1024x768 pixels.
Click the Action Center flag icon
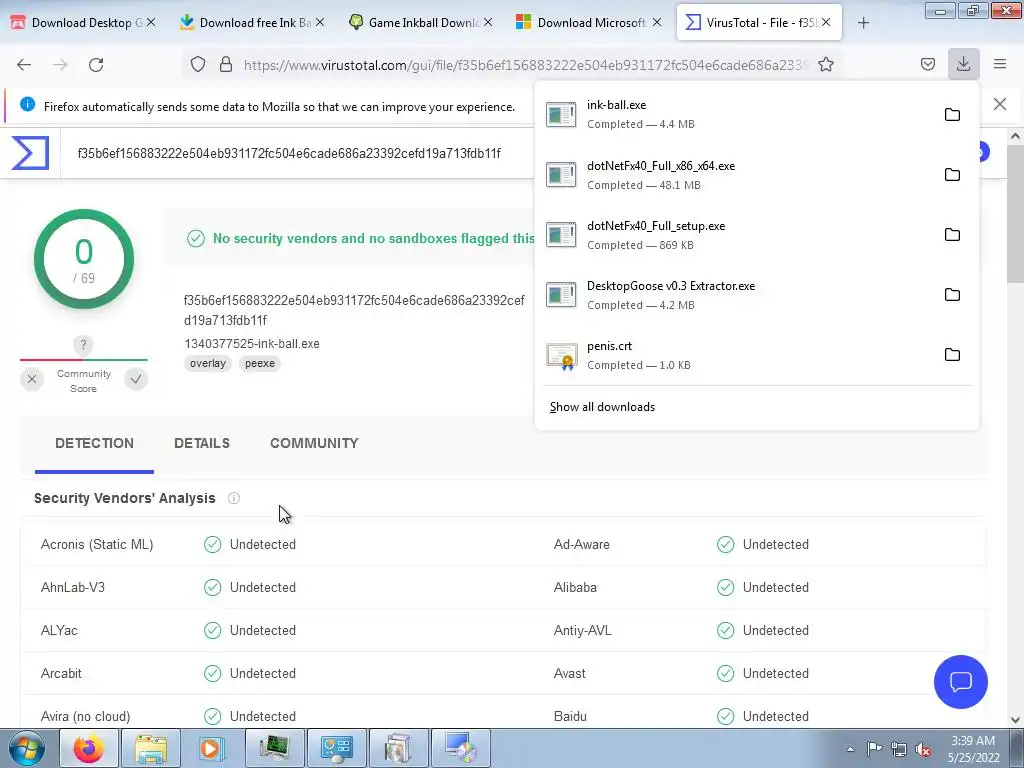tap(874, 749)
